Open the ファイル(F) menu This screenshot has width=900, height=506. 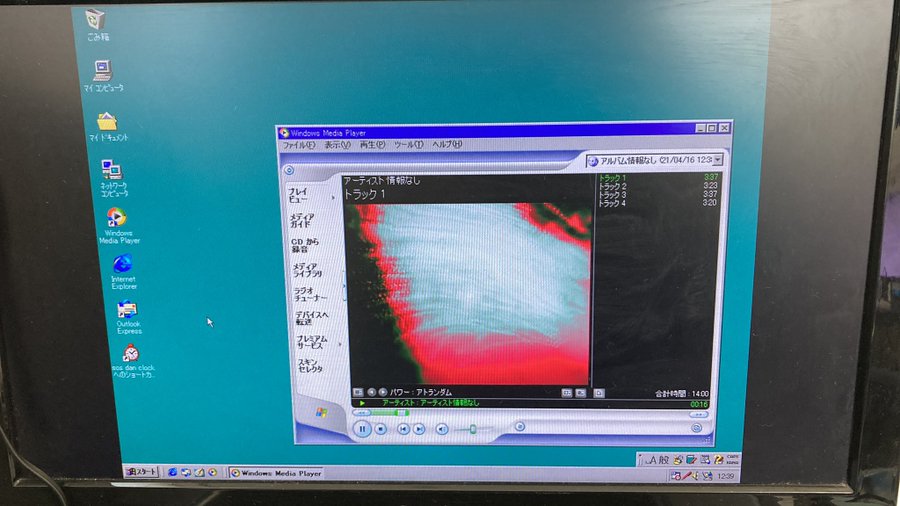pos(298,145)
